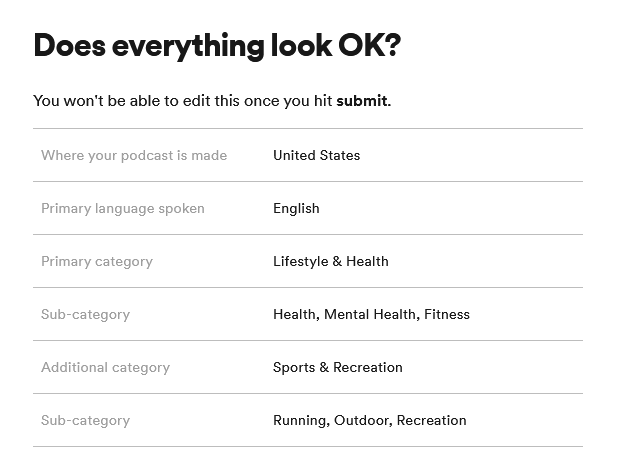Image resolution: width=620 pixels, height=470 pixels.
Task: Click the "Sports & Recreation" value
Action: (x=337, y=367)
